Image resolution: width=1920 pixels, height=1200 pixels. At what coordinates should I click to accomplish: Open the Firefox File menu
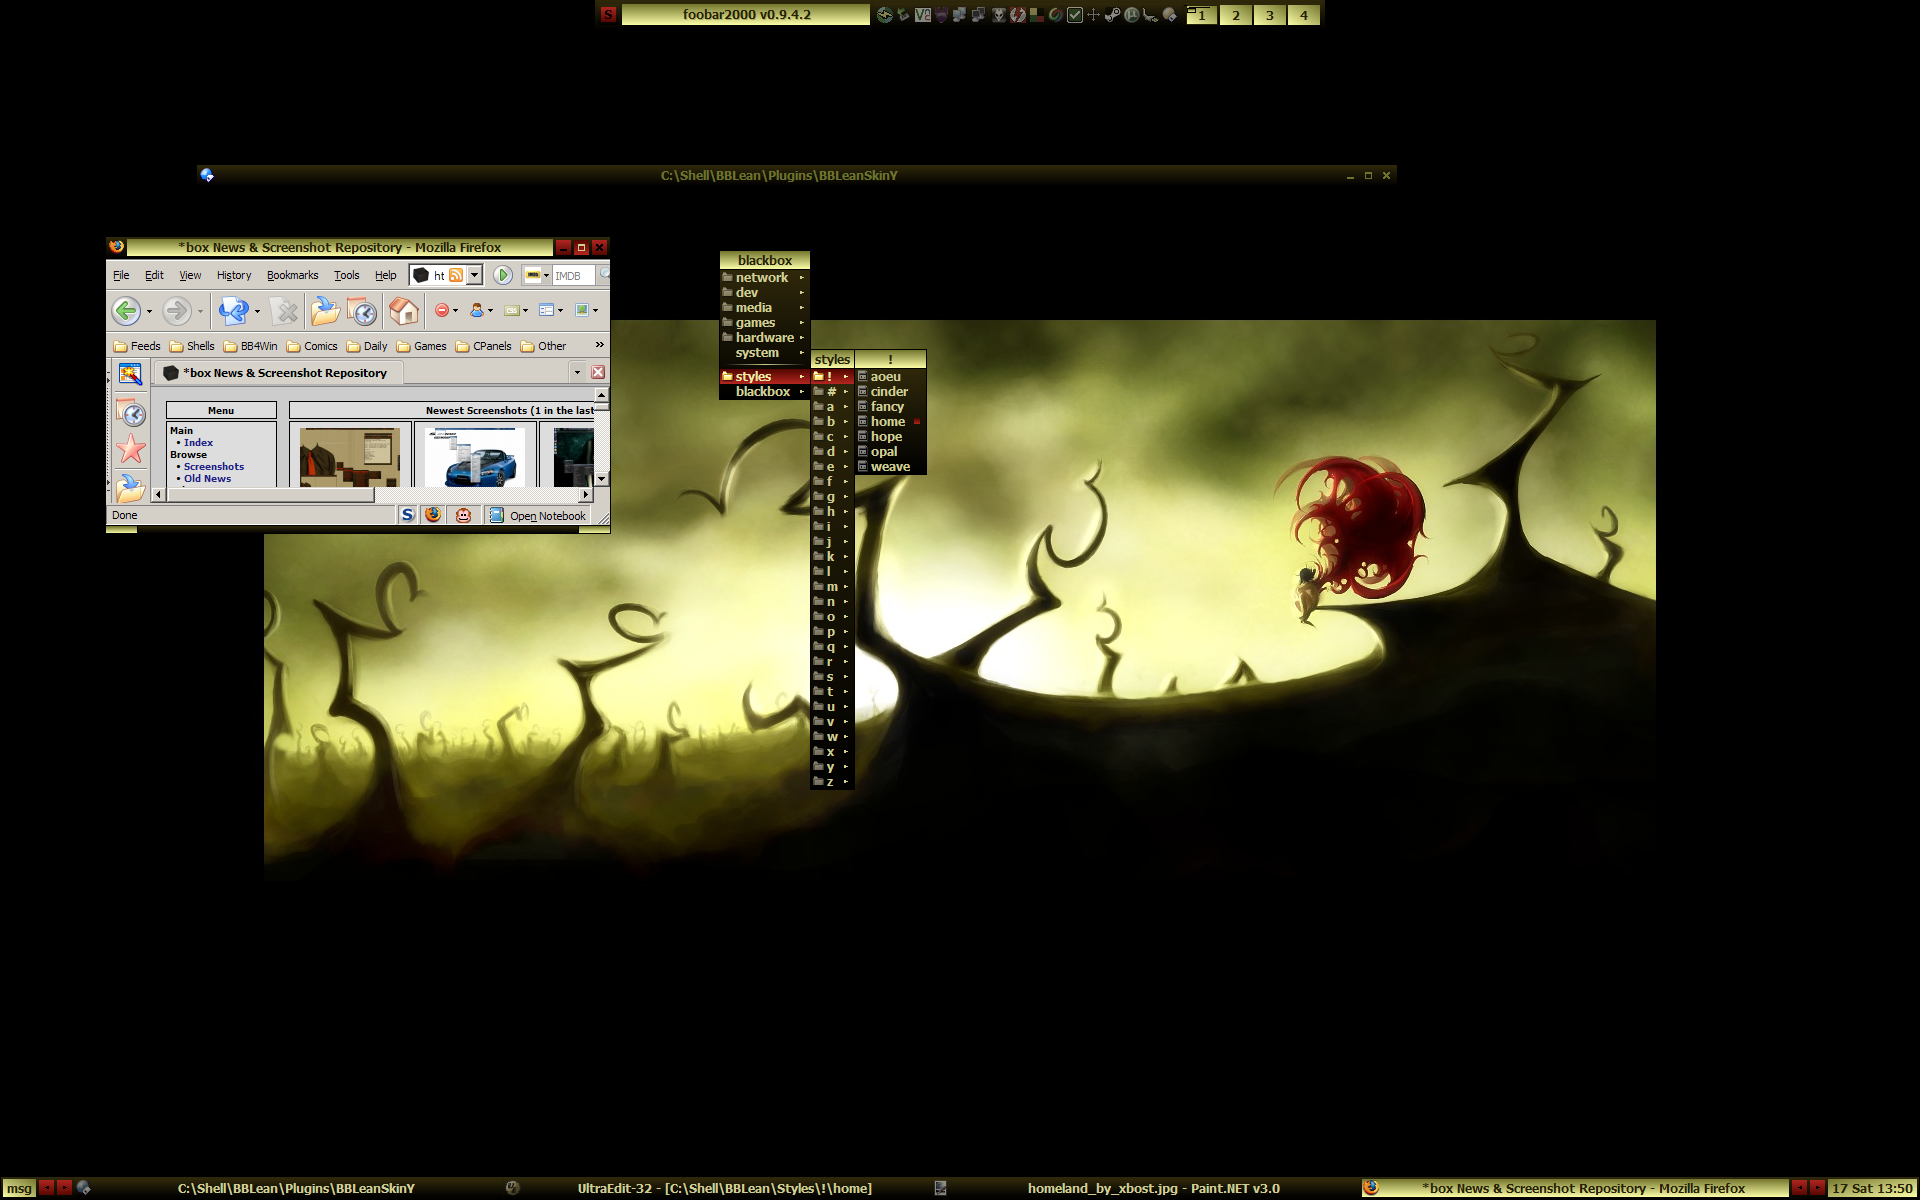pos(121,275)
